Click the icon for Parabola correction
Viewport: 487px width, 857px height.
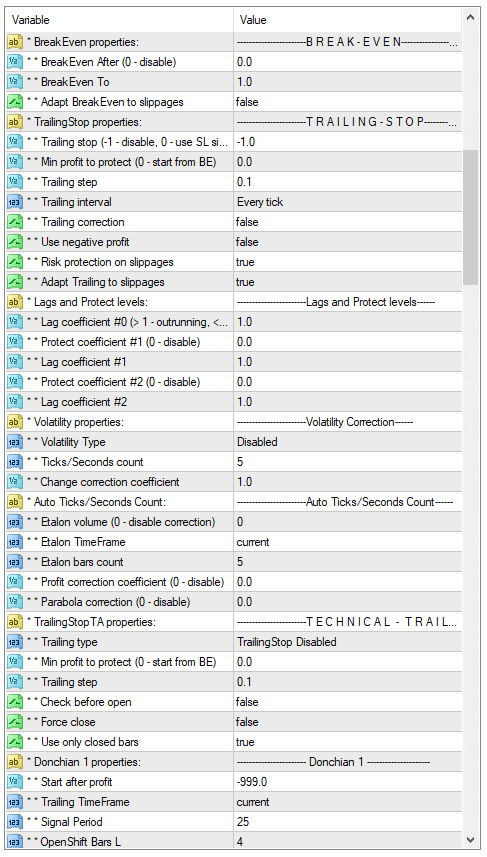click(x=15, y=602)
